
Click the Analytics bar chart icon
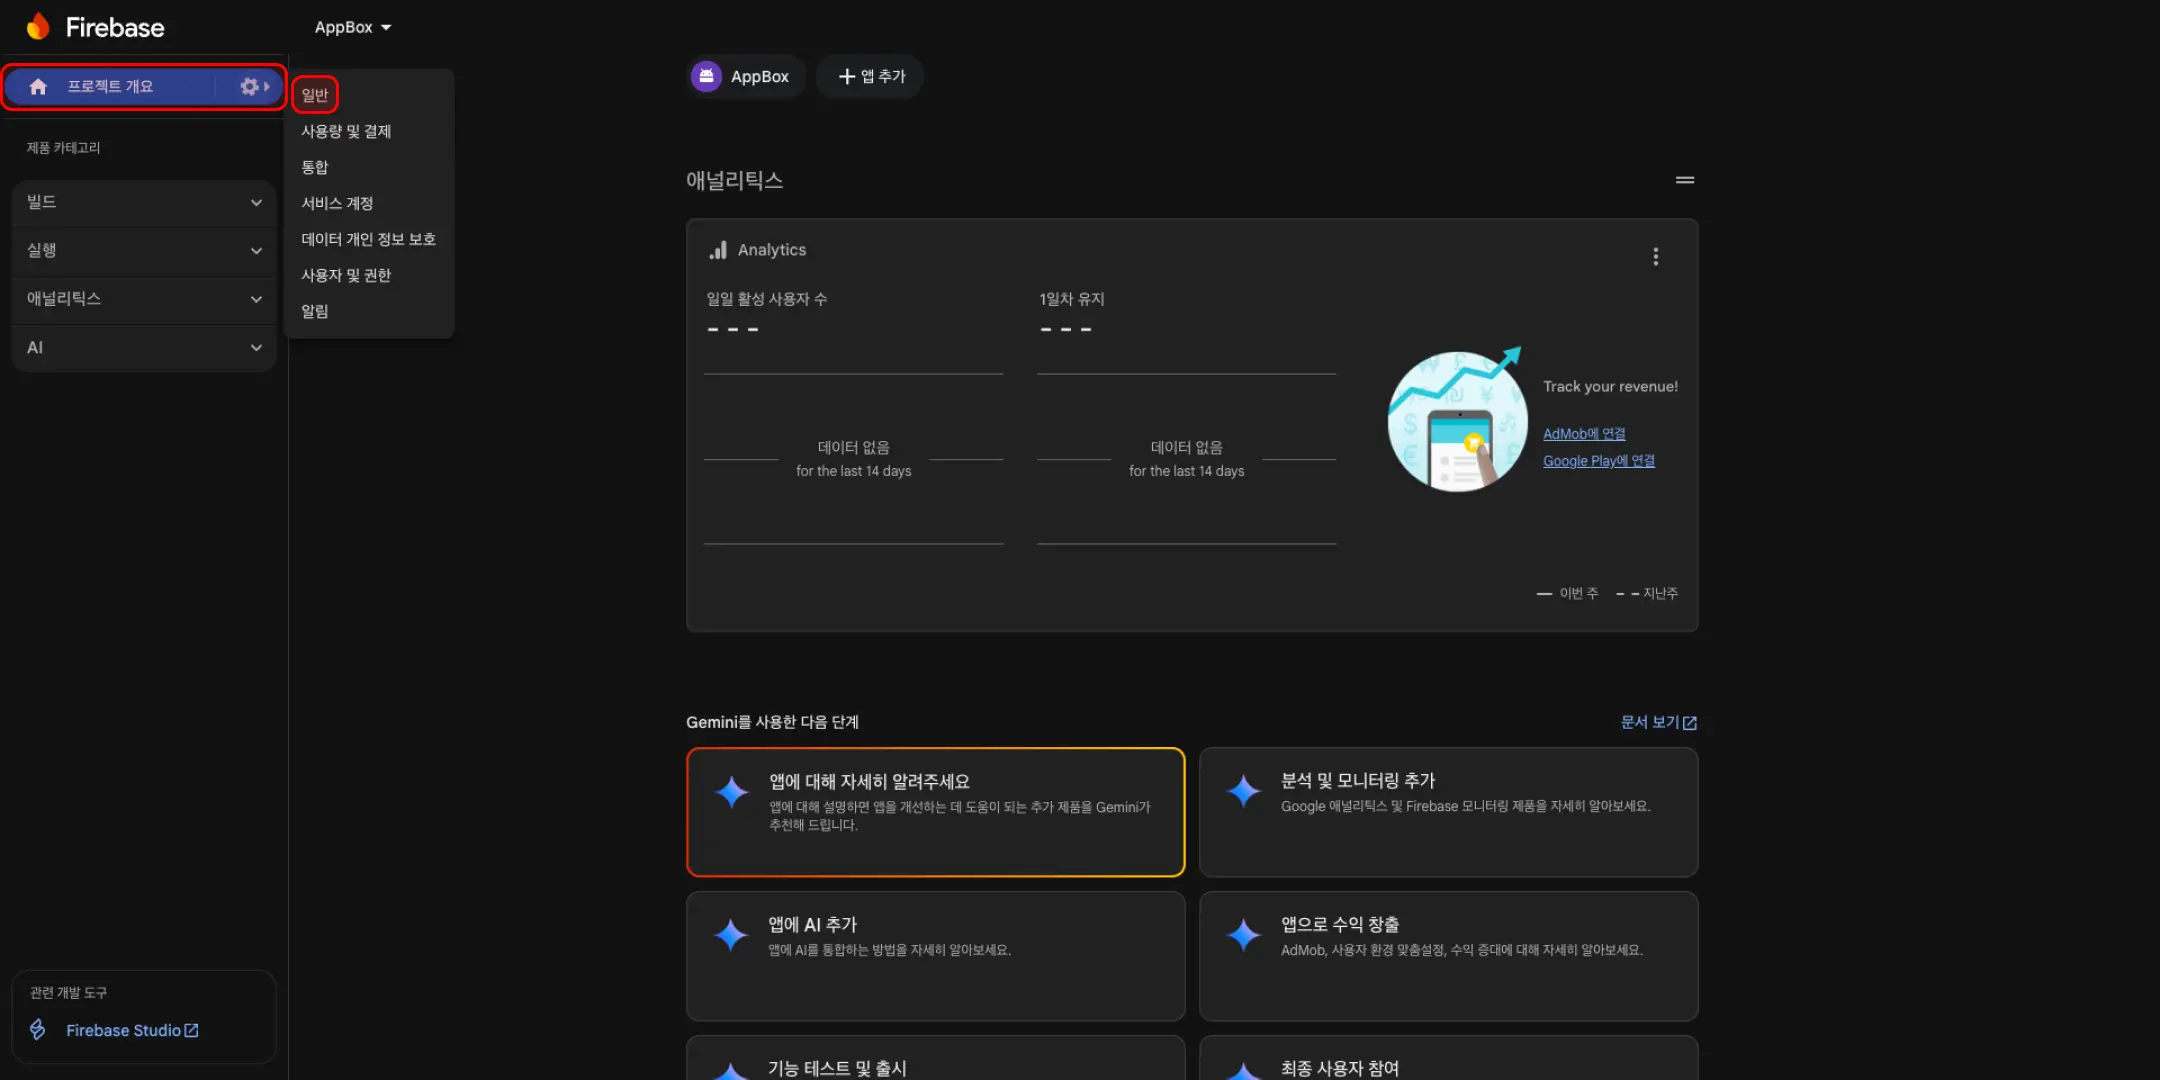718,250
